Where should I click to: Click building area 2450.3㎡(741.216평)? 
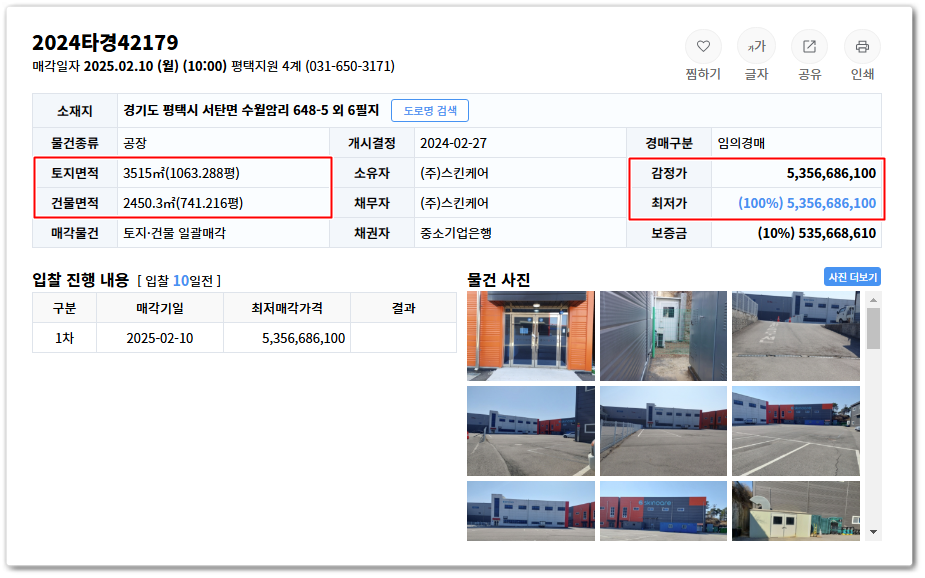(183, 203)
